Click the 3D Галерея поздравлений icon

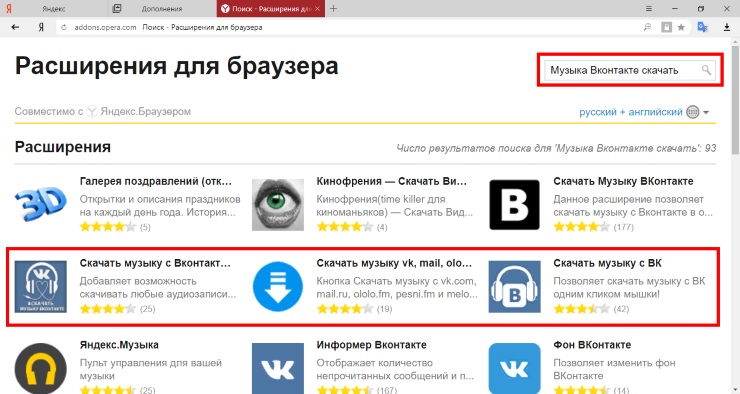pos(41,205)
